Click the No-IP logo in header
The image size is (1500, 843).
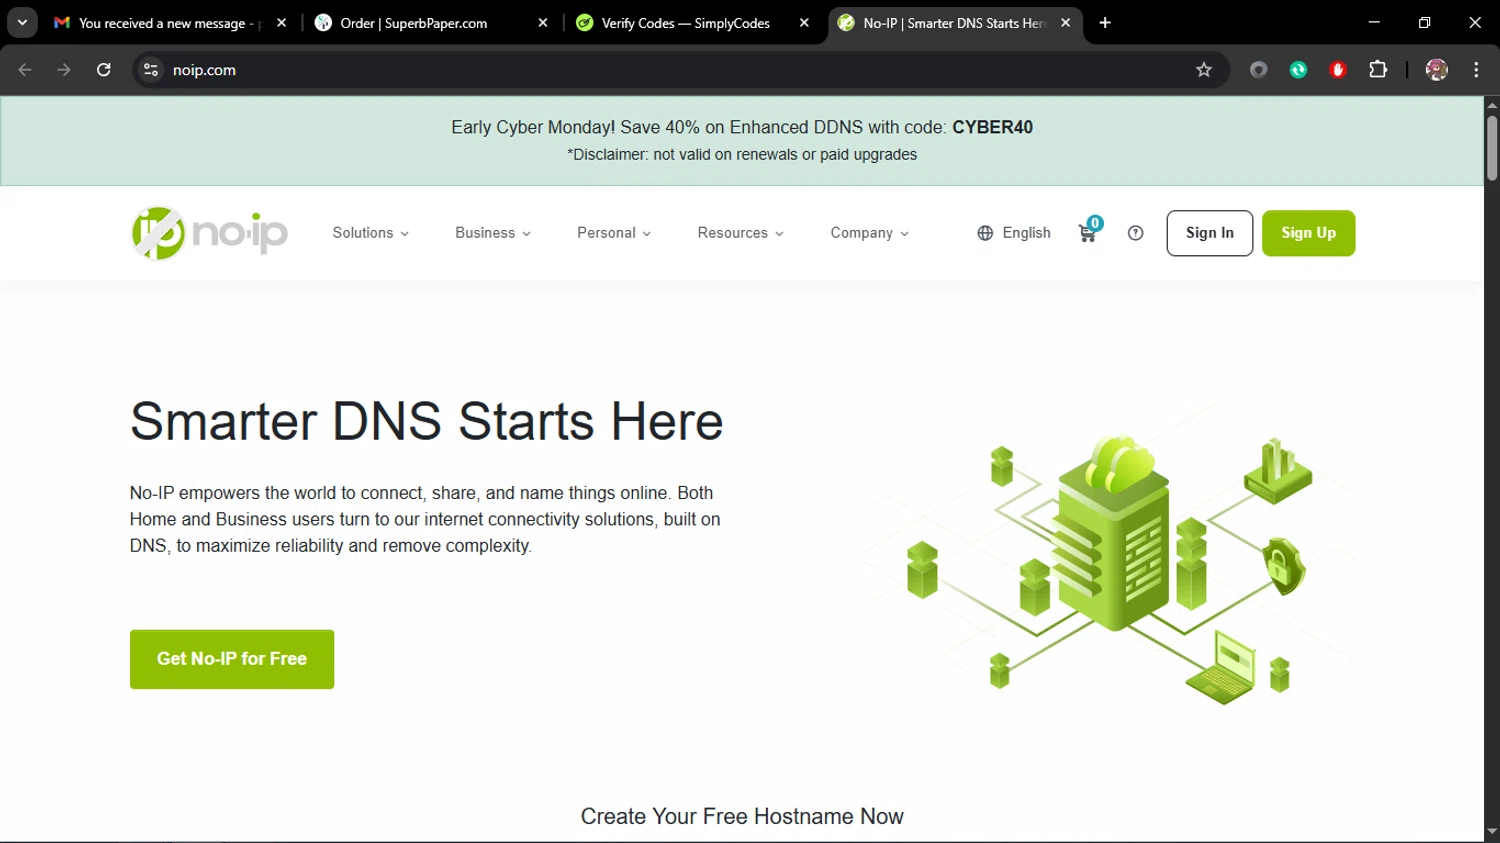[209, 233]
